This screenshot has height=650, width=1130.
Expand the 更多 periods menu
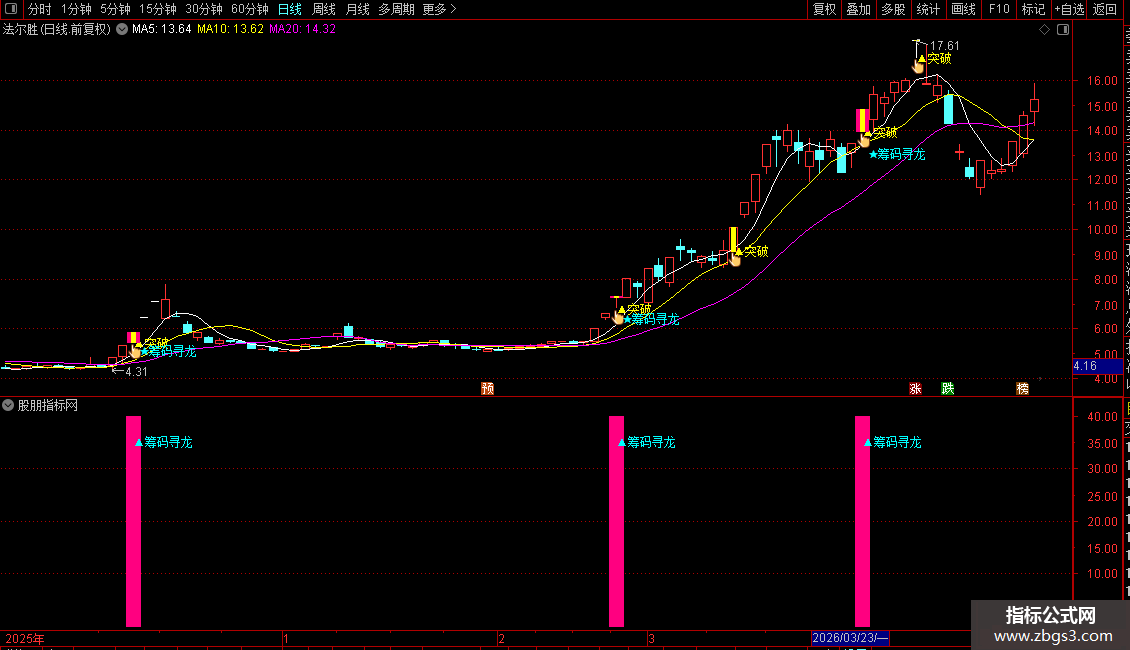439,9
